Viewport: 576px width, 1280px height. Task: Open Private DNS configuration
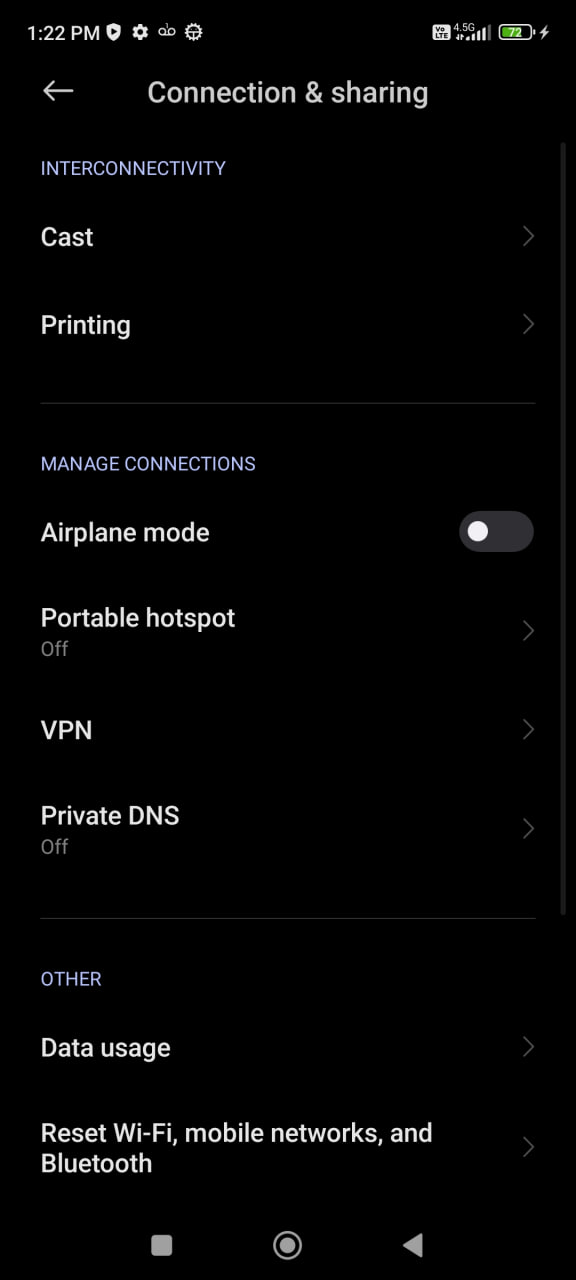click(288, 828)
